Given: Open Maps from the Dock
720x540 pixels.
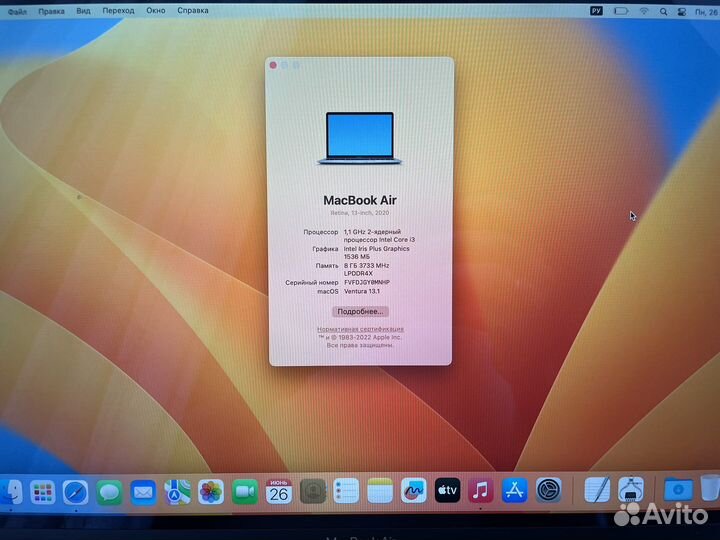Looking at the screenshot, I should (x=177, y=492).
